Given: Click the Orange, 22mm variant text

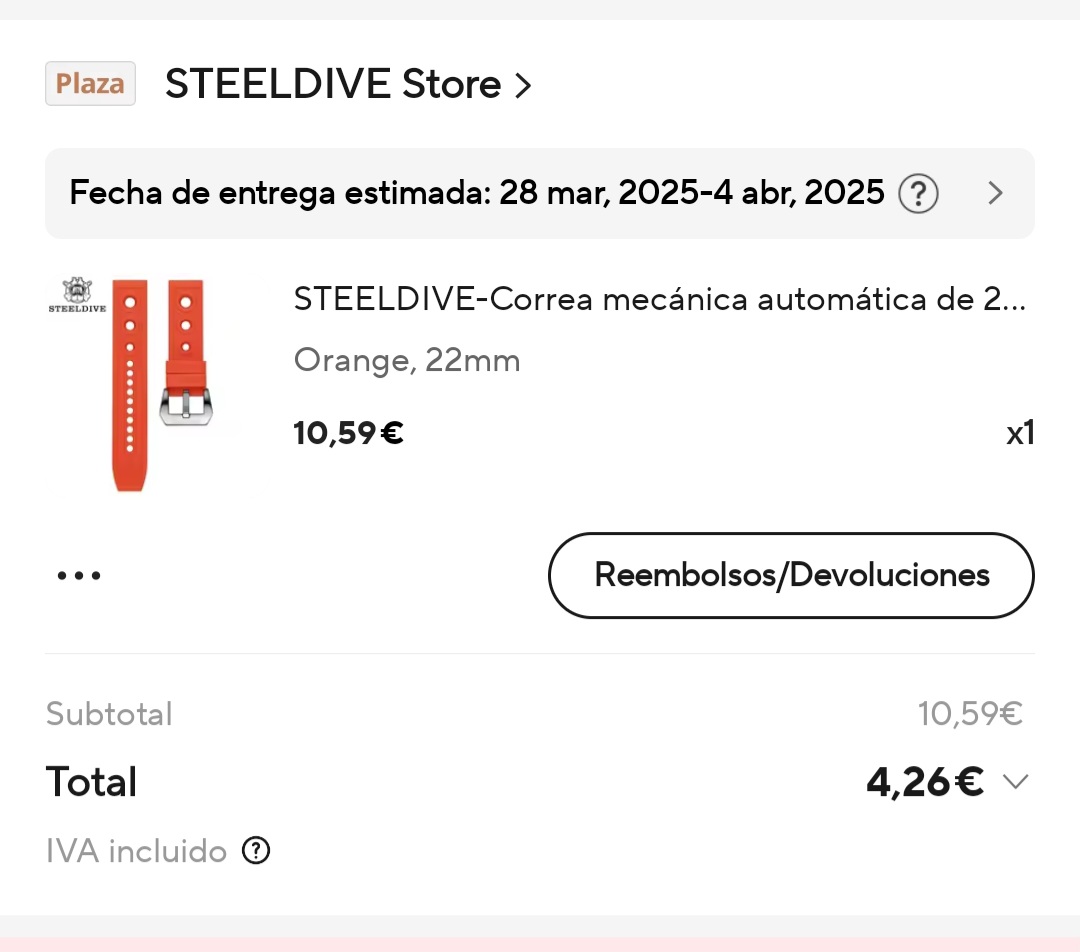Looking at the screenshot, I should tap(407, 360).
